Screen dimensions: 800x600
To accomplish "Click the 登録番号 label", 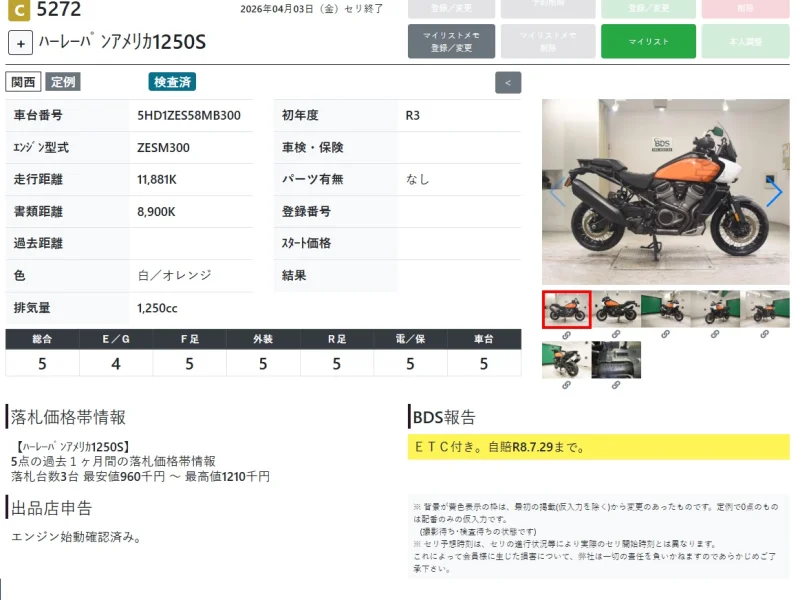I will (x=306, y=211).
